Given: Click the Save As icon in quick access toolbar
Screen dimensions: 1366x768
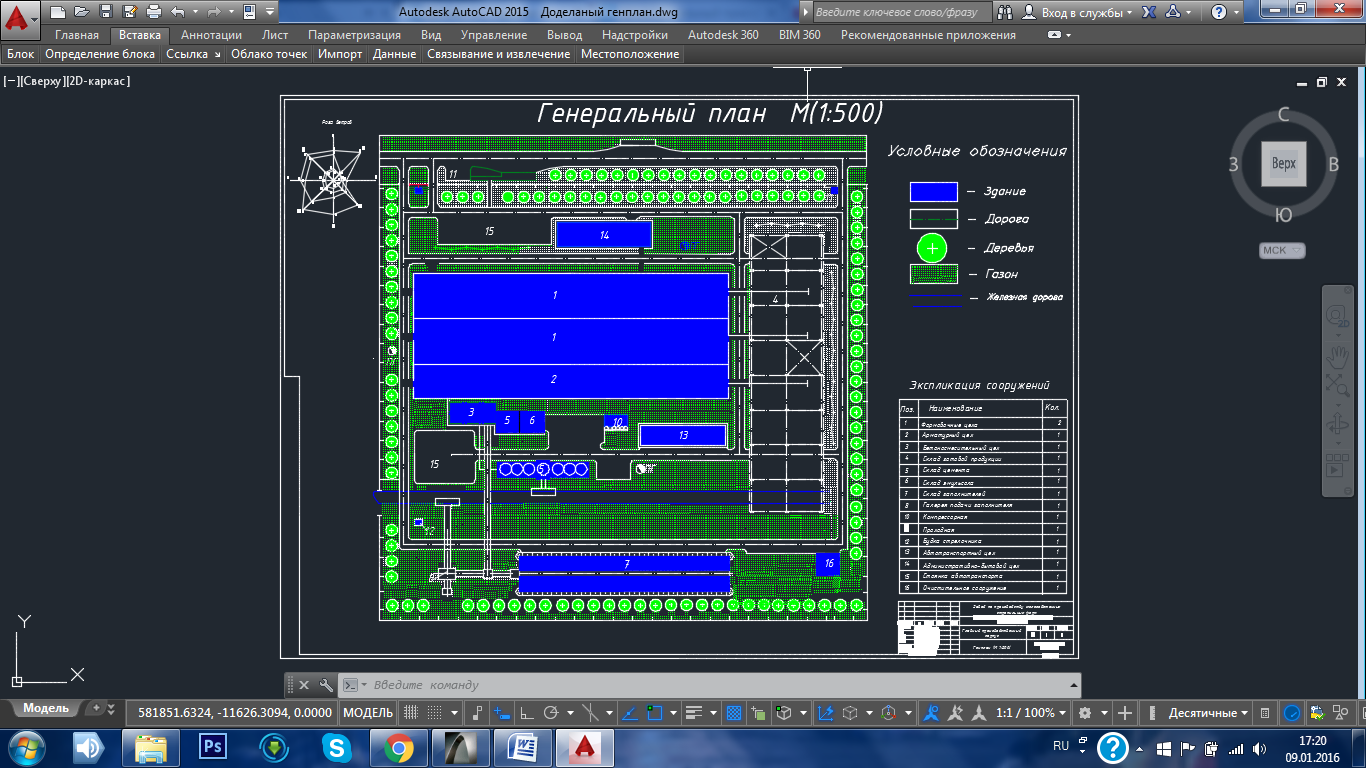Looking at the screenshot, I should click(128, 12).
